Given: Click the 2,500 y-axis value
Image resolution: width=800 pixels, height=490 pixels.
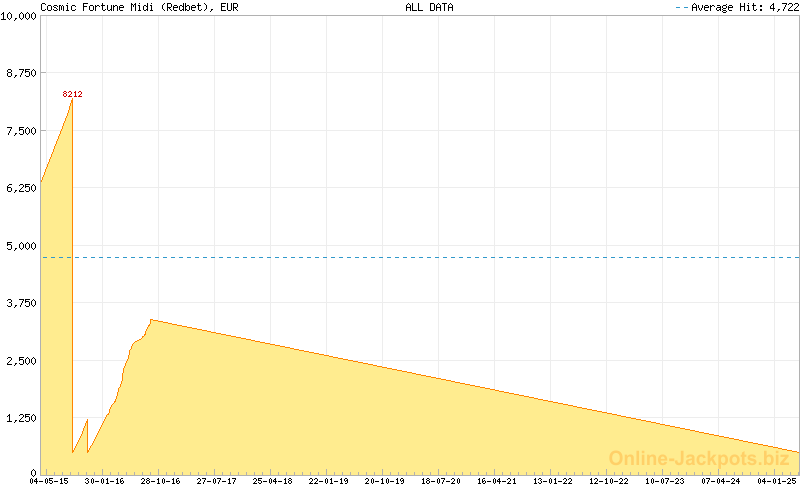Looking at the screenshot, I should [22, 361].
